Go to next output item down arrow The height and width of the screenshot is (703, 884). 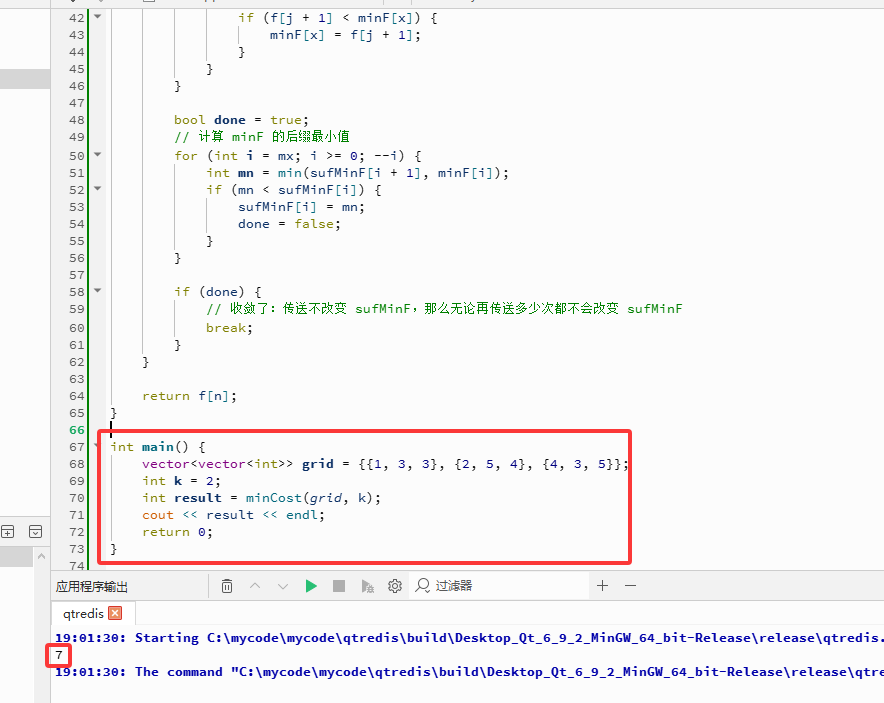click(x=283, y=586)
